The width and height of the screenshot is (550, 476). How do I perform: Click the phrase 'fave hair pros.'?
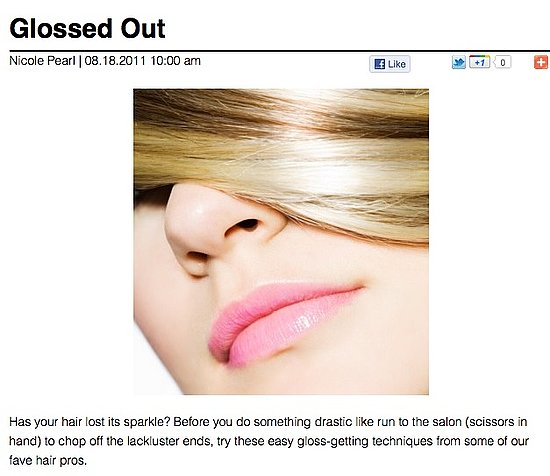[48, 460]
